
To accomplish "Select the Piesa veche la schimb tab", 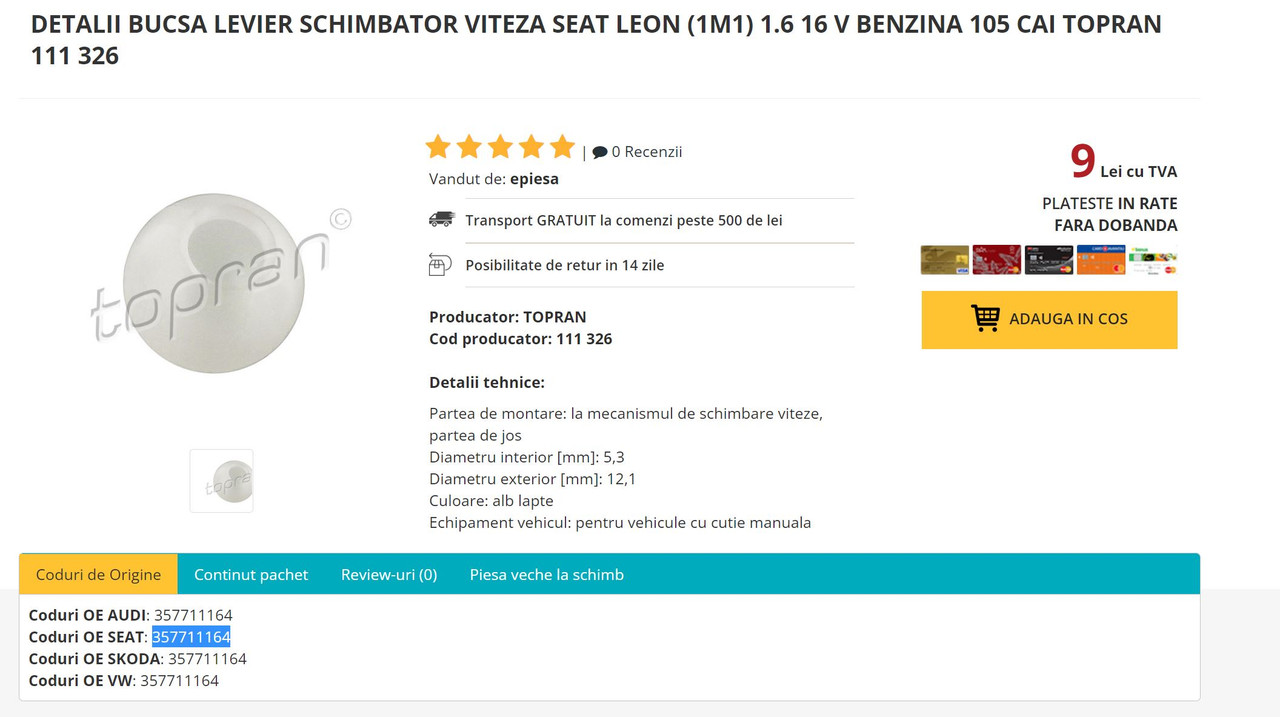I will [547, 574].
